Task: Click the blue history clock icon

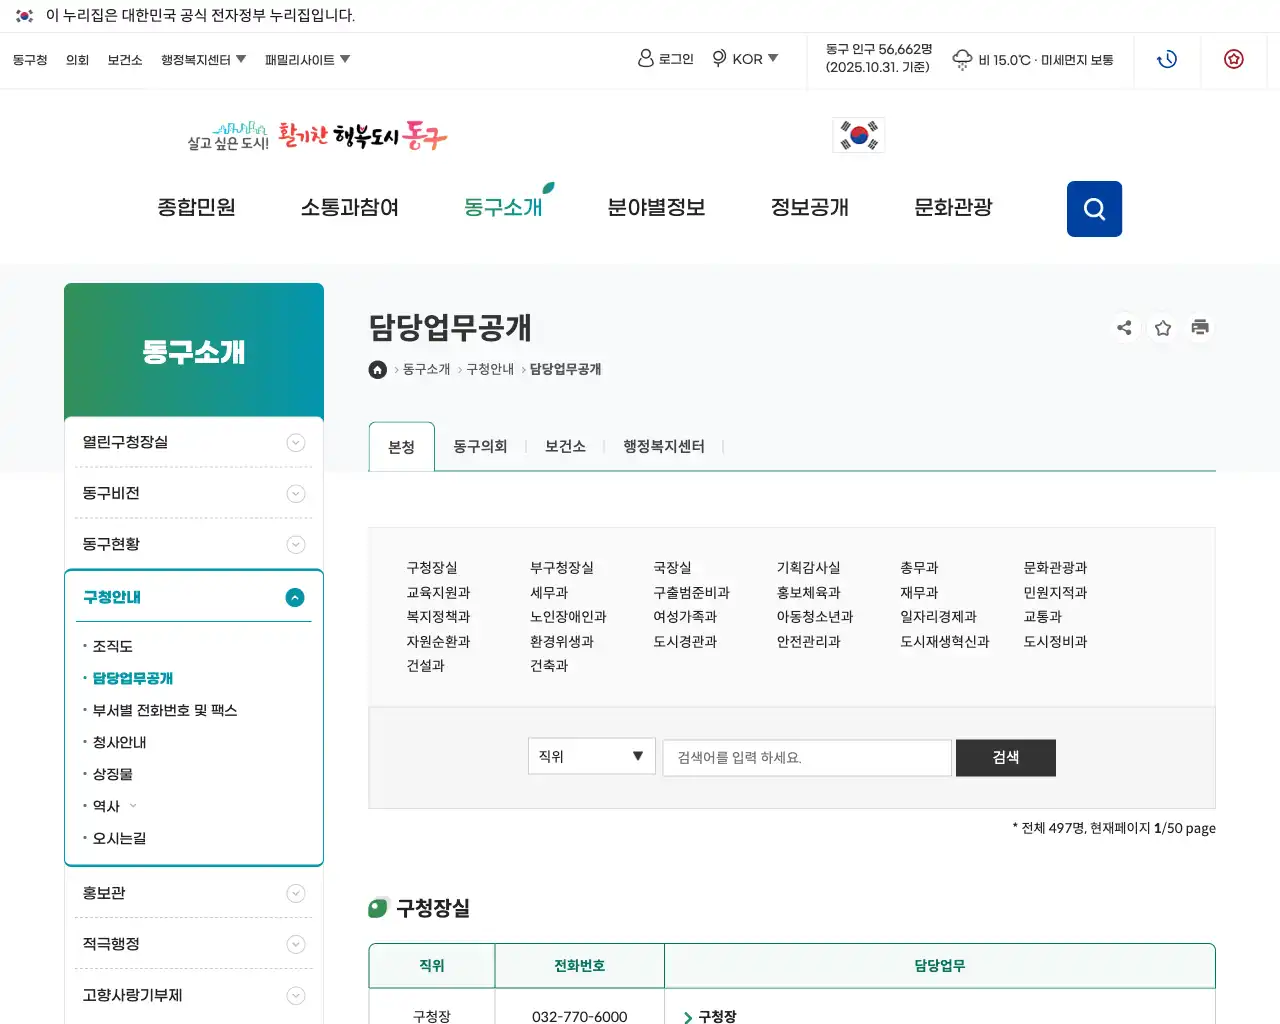Action: (x=1167, y=59)
